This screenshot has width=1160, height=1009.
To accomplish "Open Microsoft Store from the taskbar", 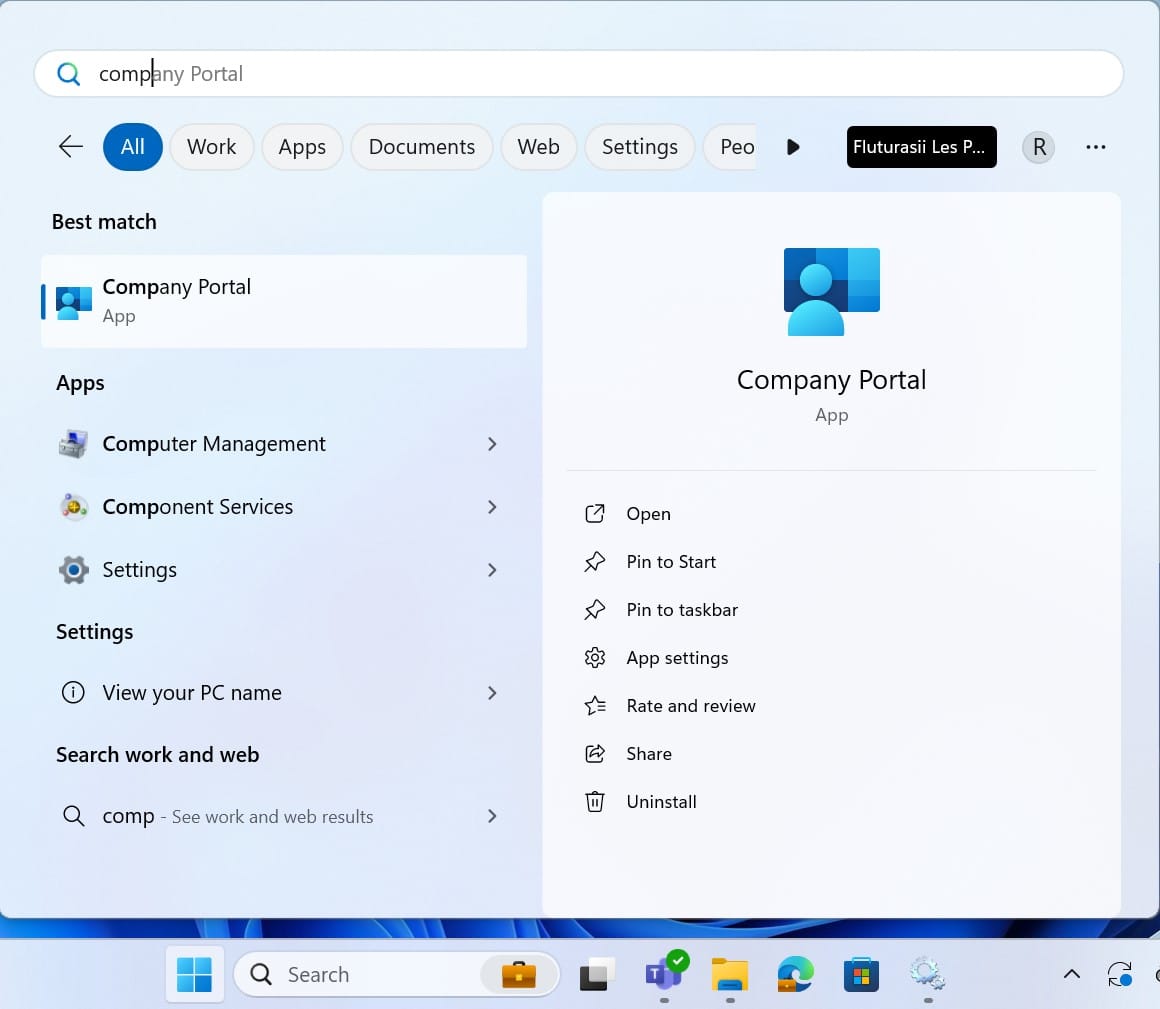I will (861, 974).
